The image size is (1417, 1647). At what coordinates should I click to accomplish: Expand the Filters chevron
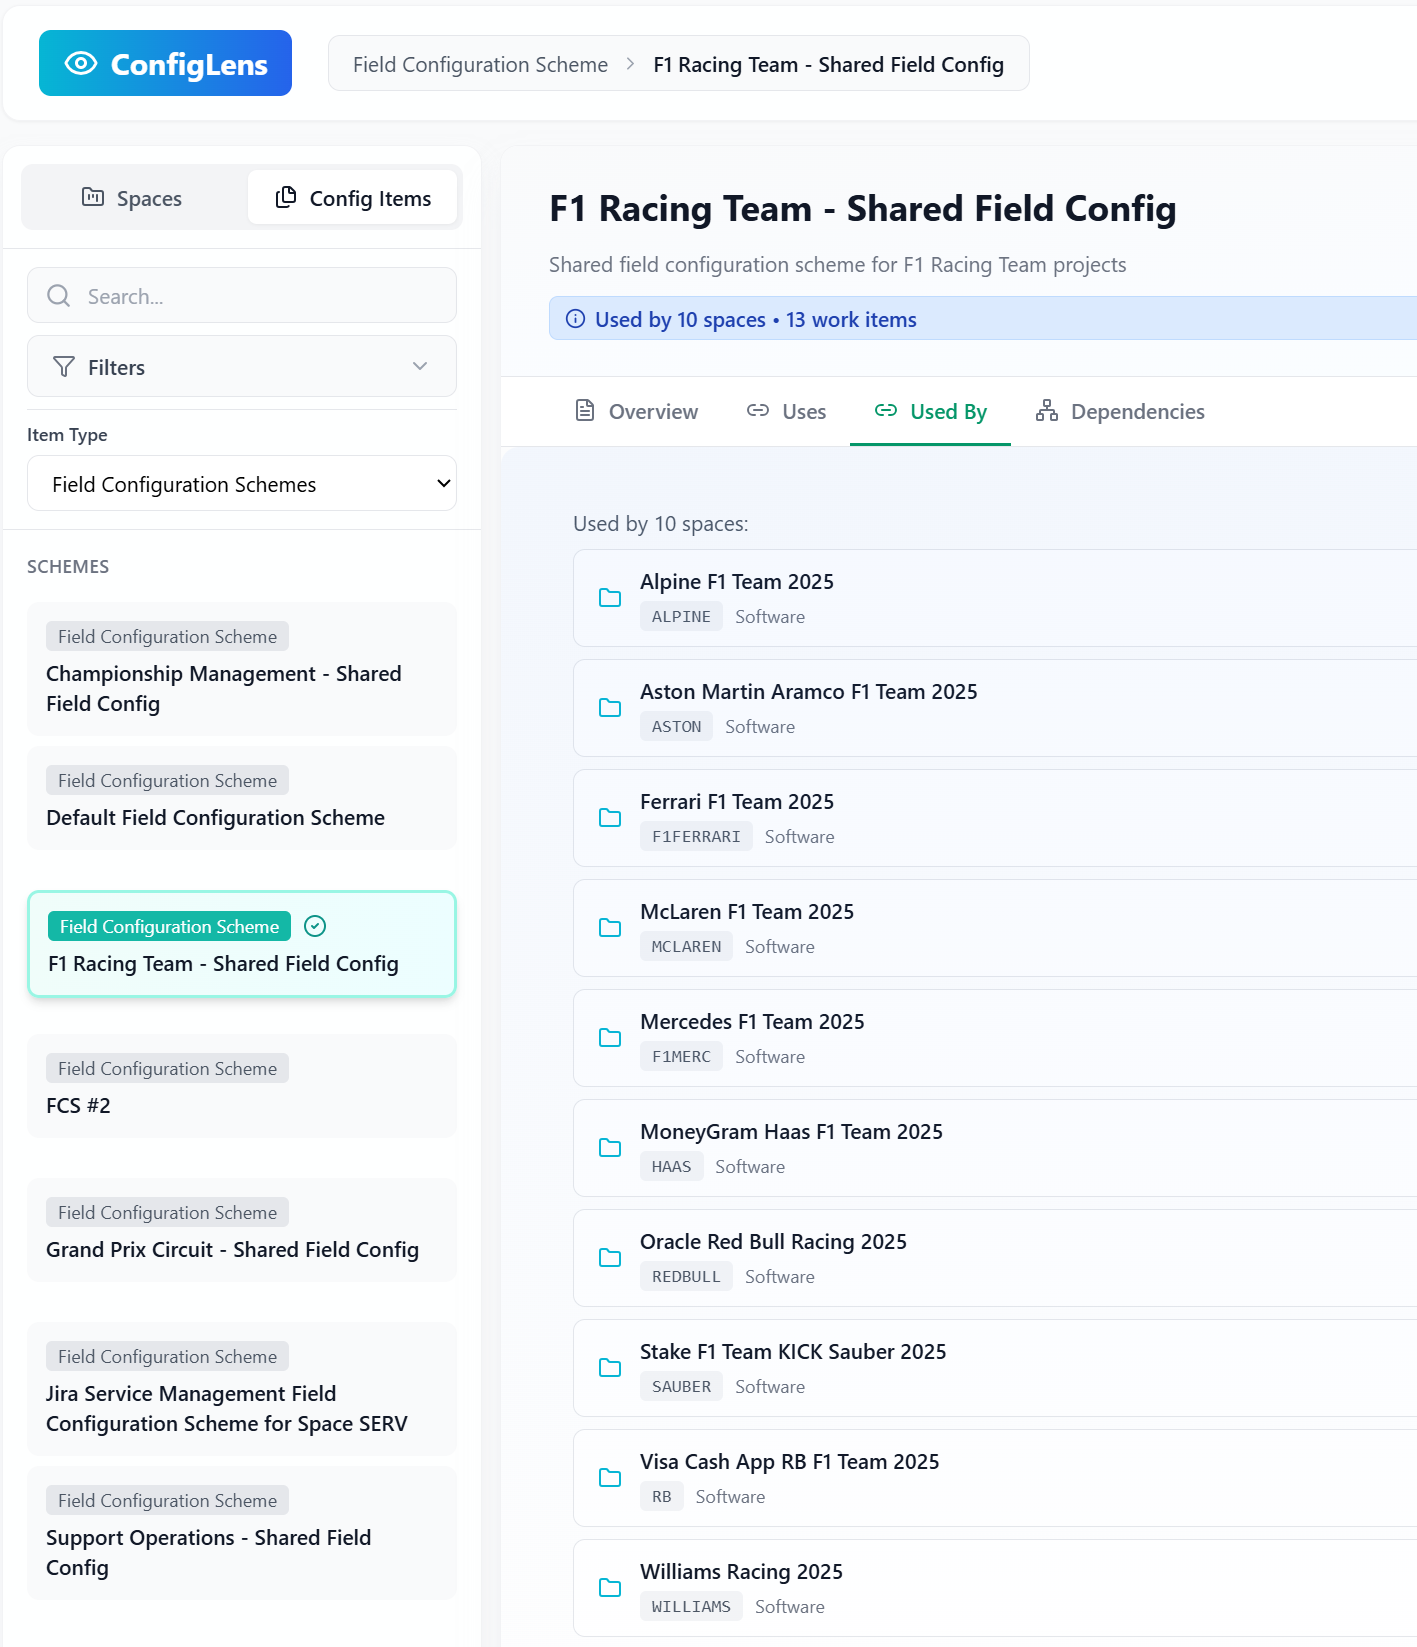420,366
